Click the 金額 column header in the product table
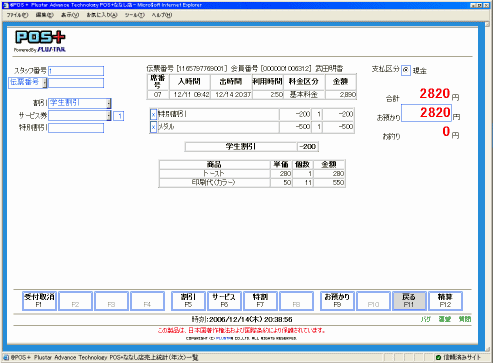 [x=329, y=164]
